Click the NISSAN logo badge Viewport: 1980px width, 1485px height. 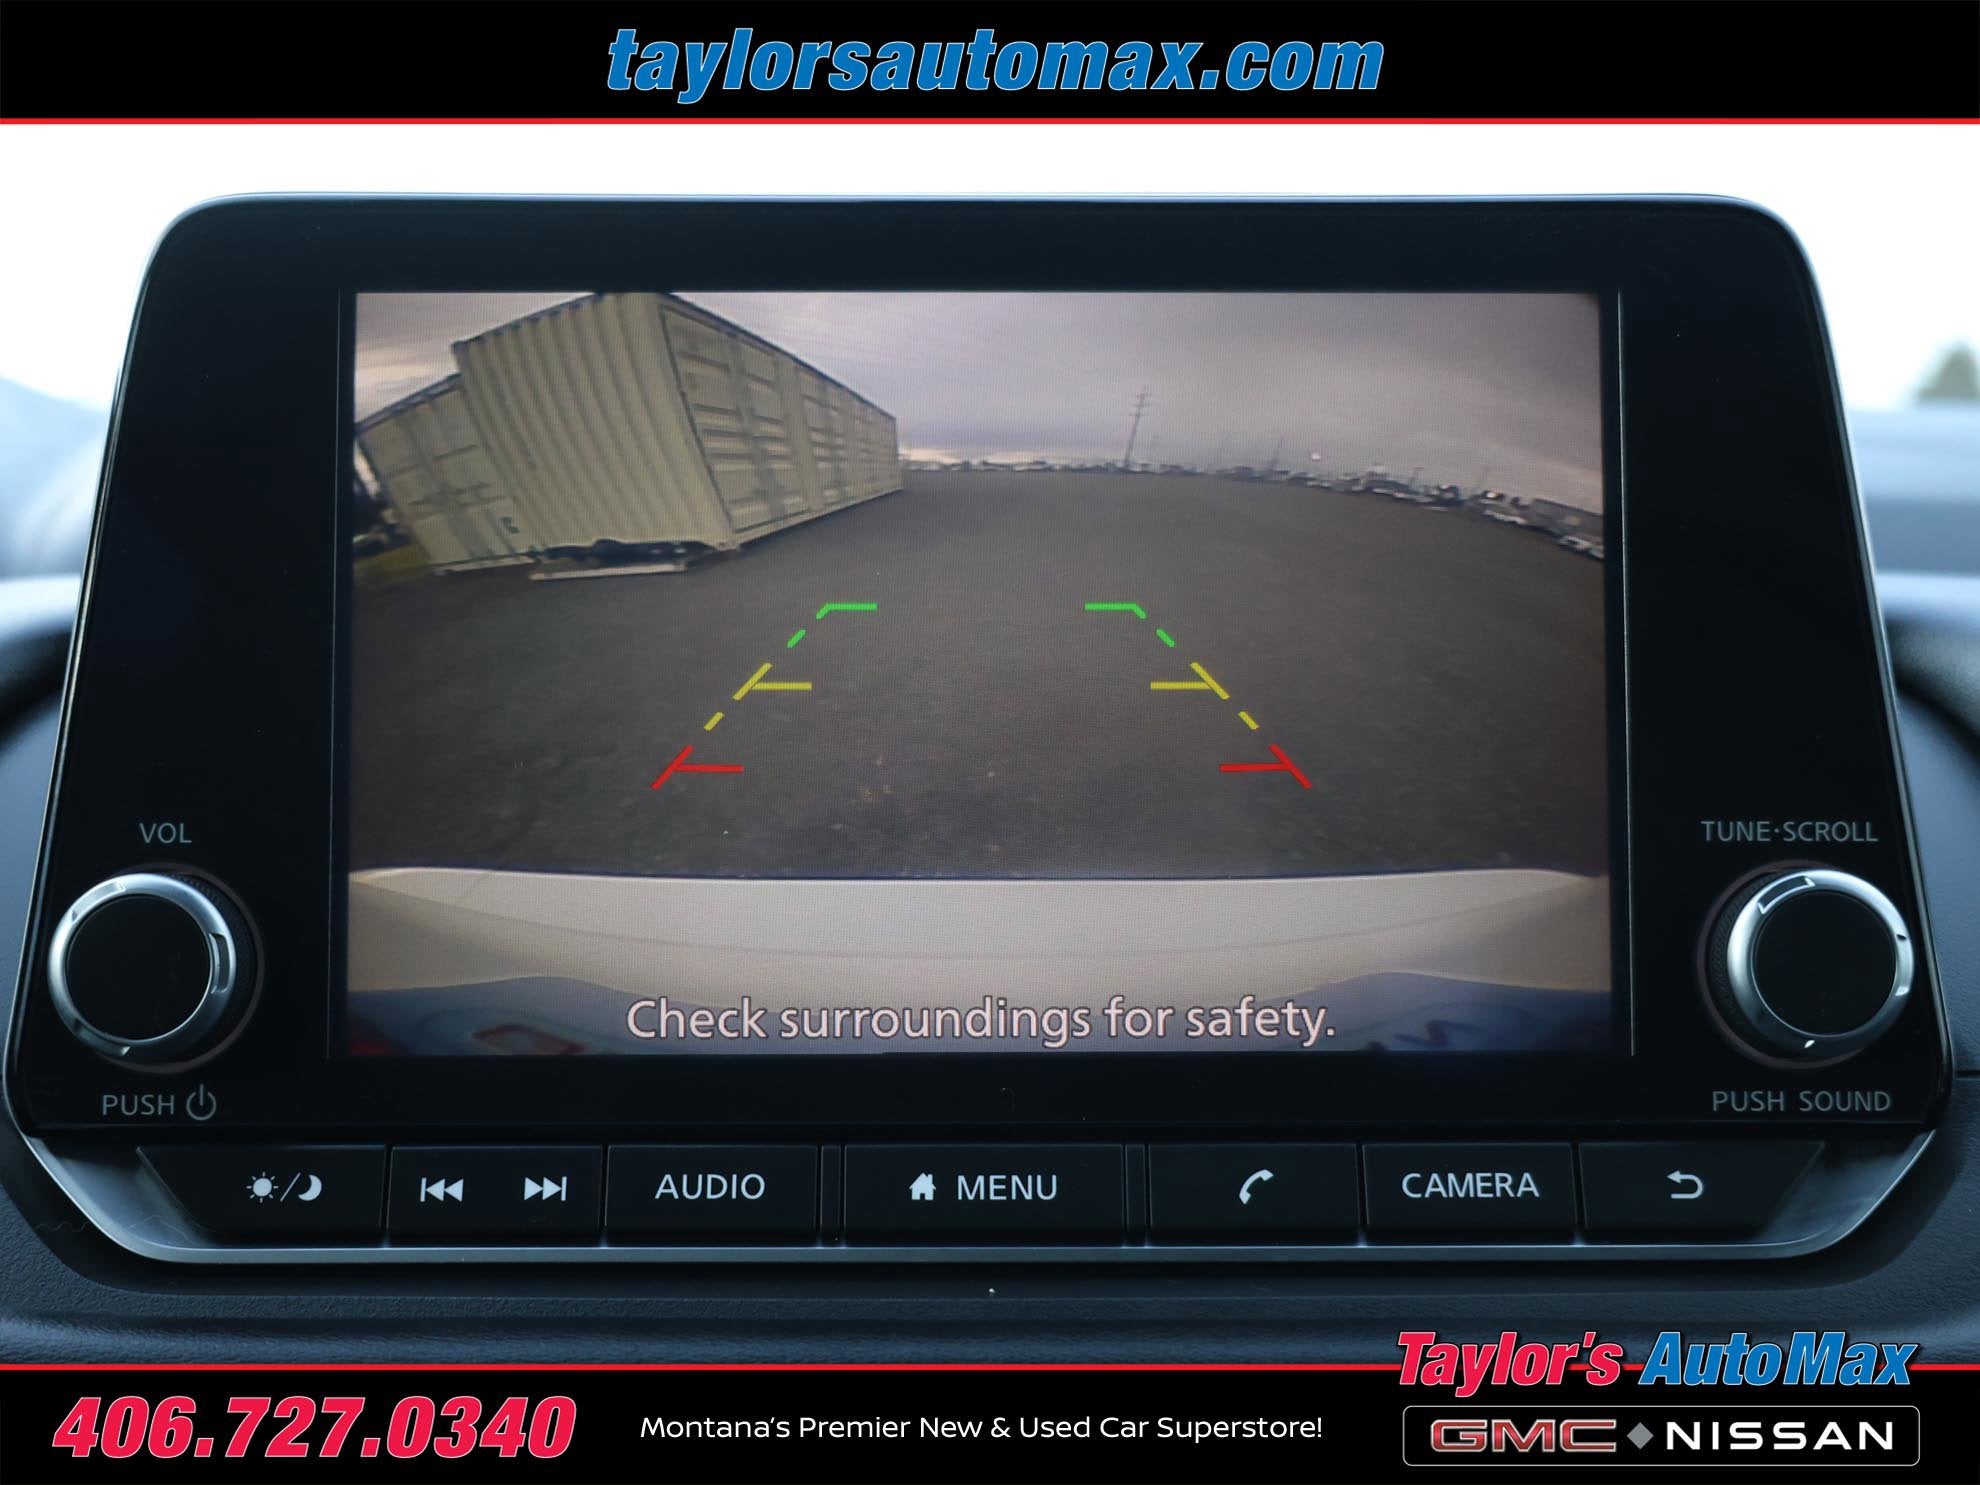pos(1780,1436)
